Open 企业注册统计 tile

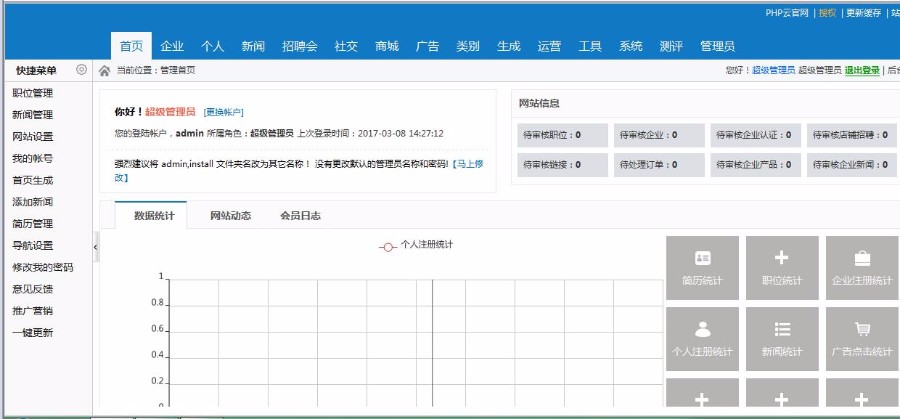[863, 268]
